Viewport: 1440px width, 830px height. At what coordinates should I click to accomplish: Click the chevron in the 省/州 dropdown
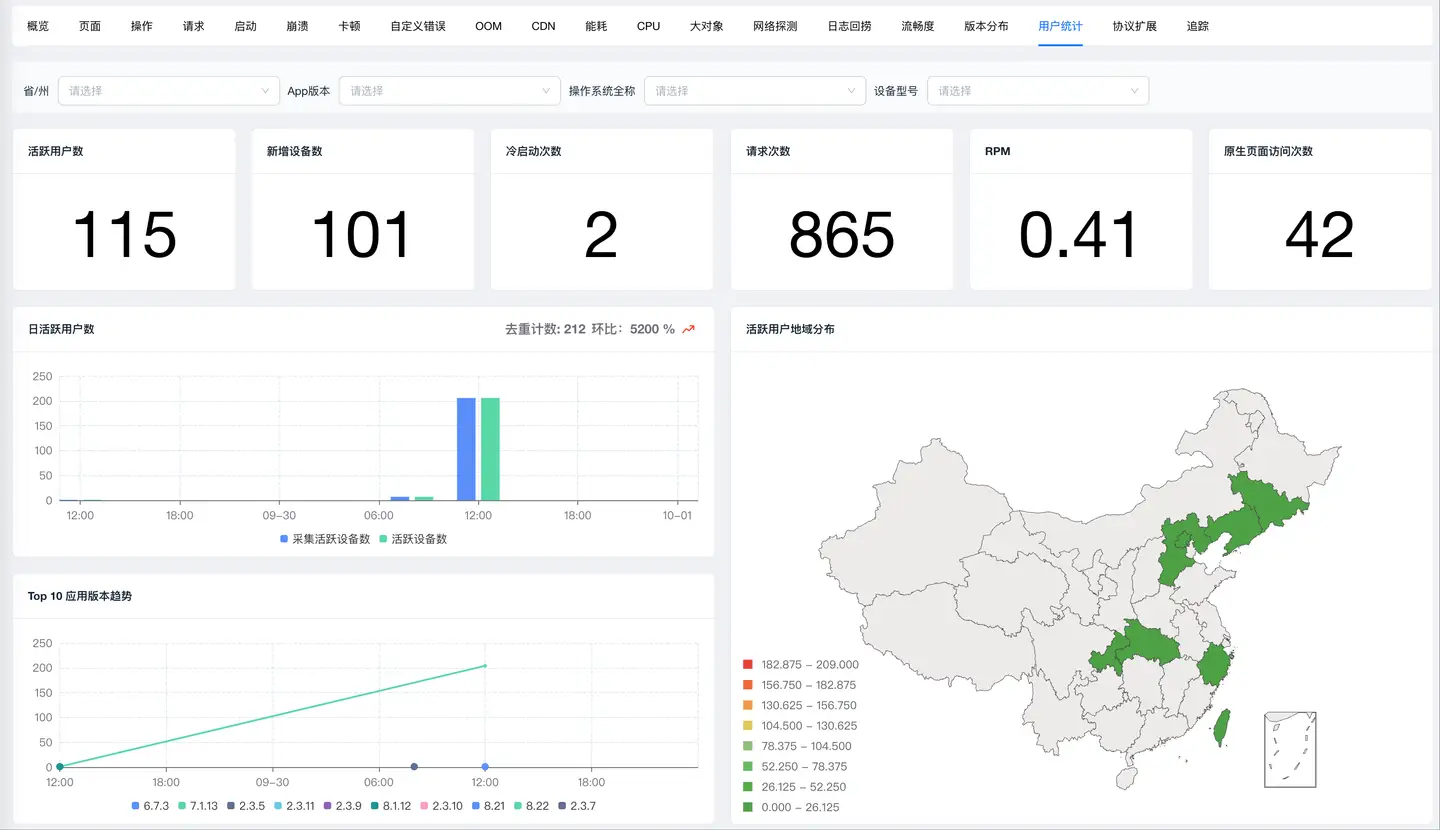click(x=265, y=91)
